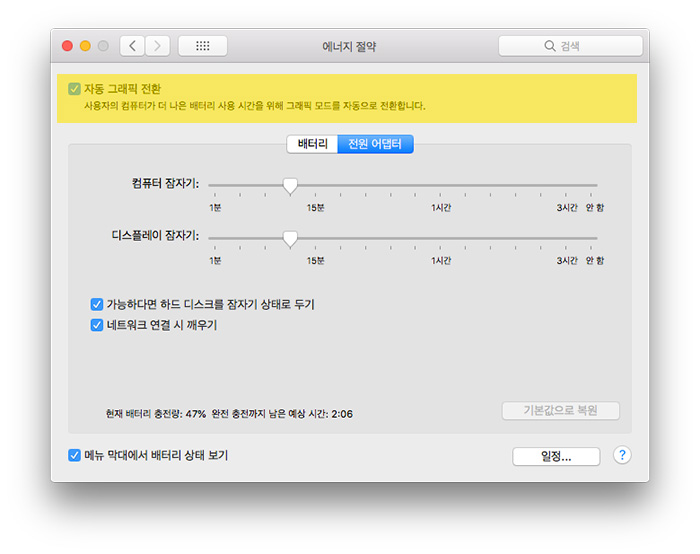The height and width of the screenshot is (554, 700).
Task: Click the 디스플레이 잠자기 slider thumb
Action: point(290,239)
